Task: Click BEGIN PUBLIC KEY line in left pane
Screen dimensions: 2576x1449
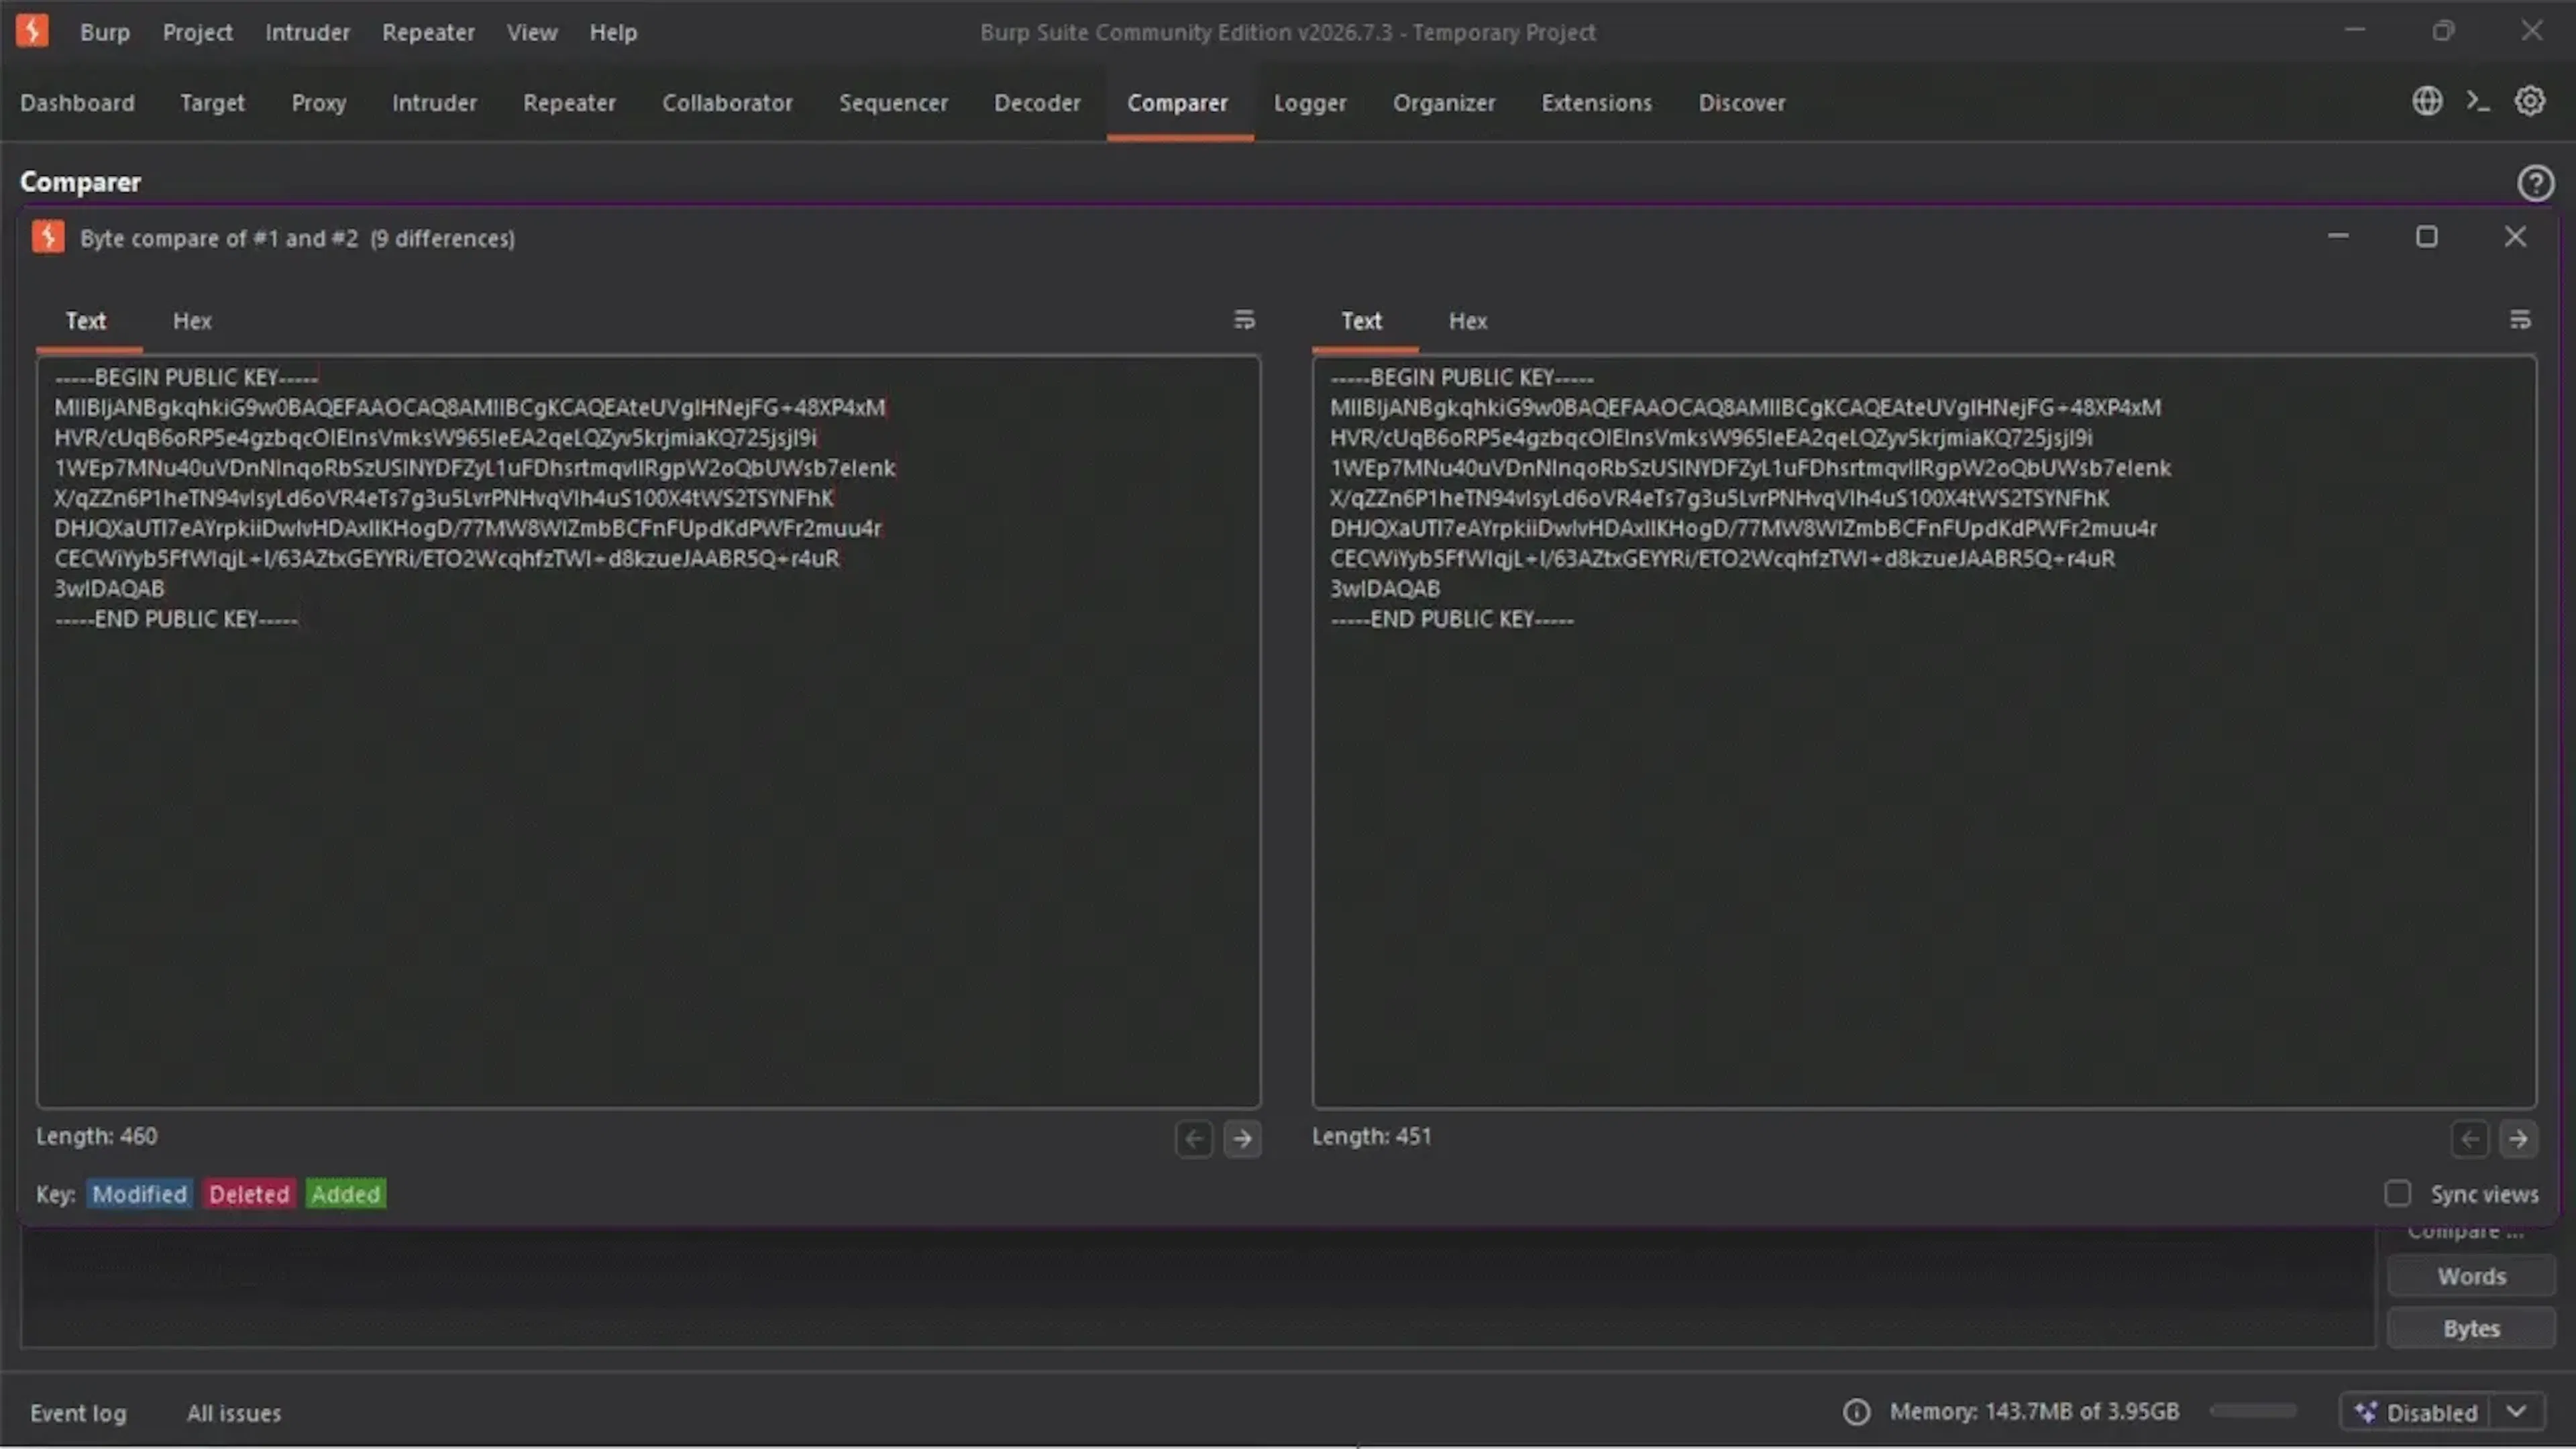Action: click(x=186, y=377)
